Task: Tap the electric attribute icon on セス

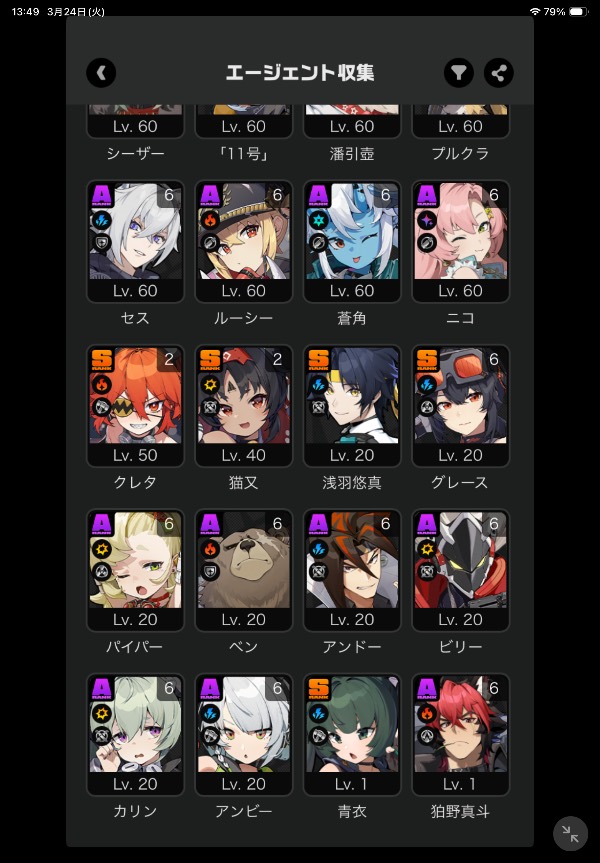Action: pos(102,221)
